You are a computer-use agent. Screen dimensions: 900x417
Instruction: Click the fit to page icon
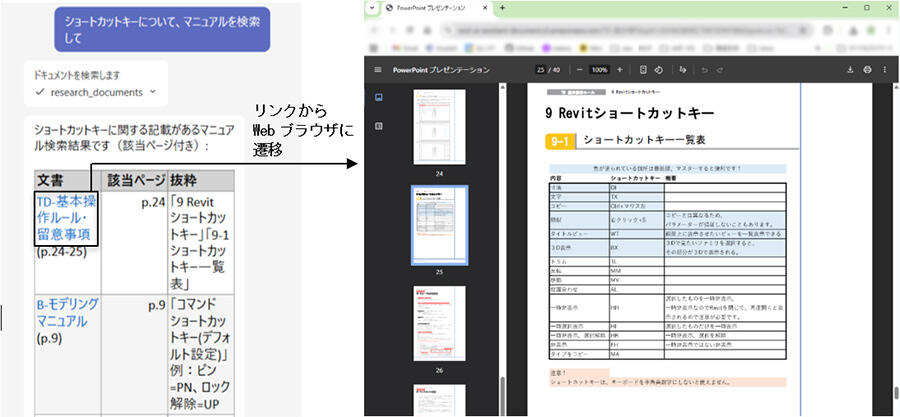pos(640,70)
